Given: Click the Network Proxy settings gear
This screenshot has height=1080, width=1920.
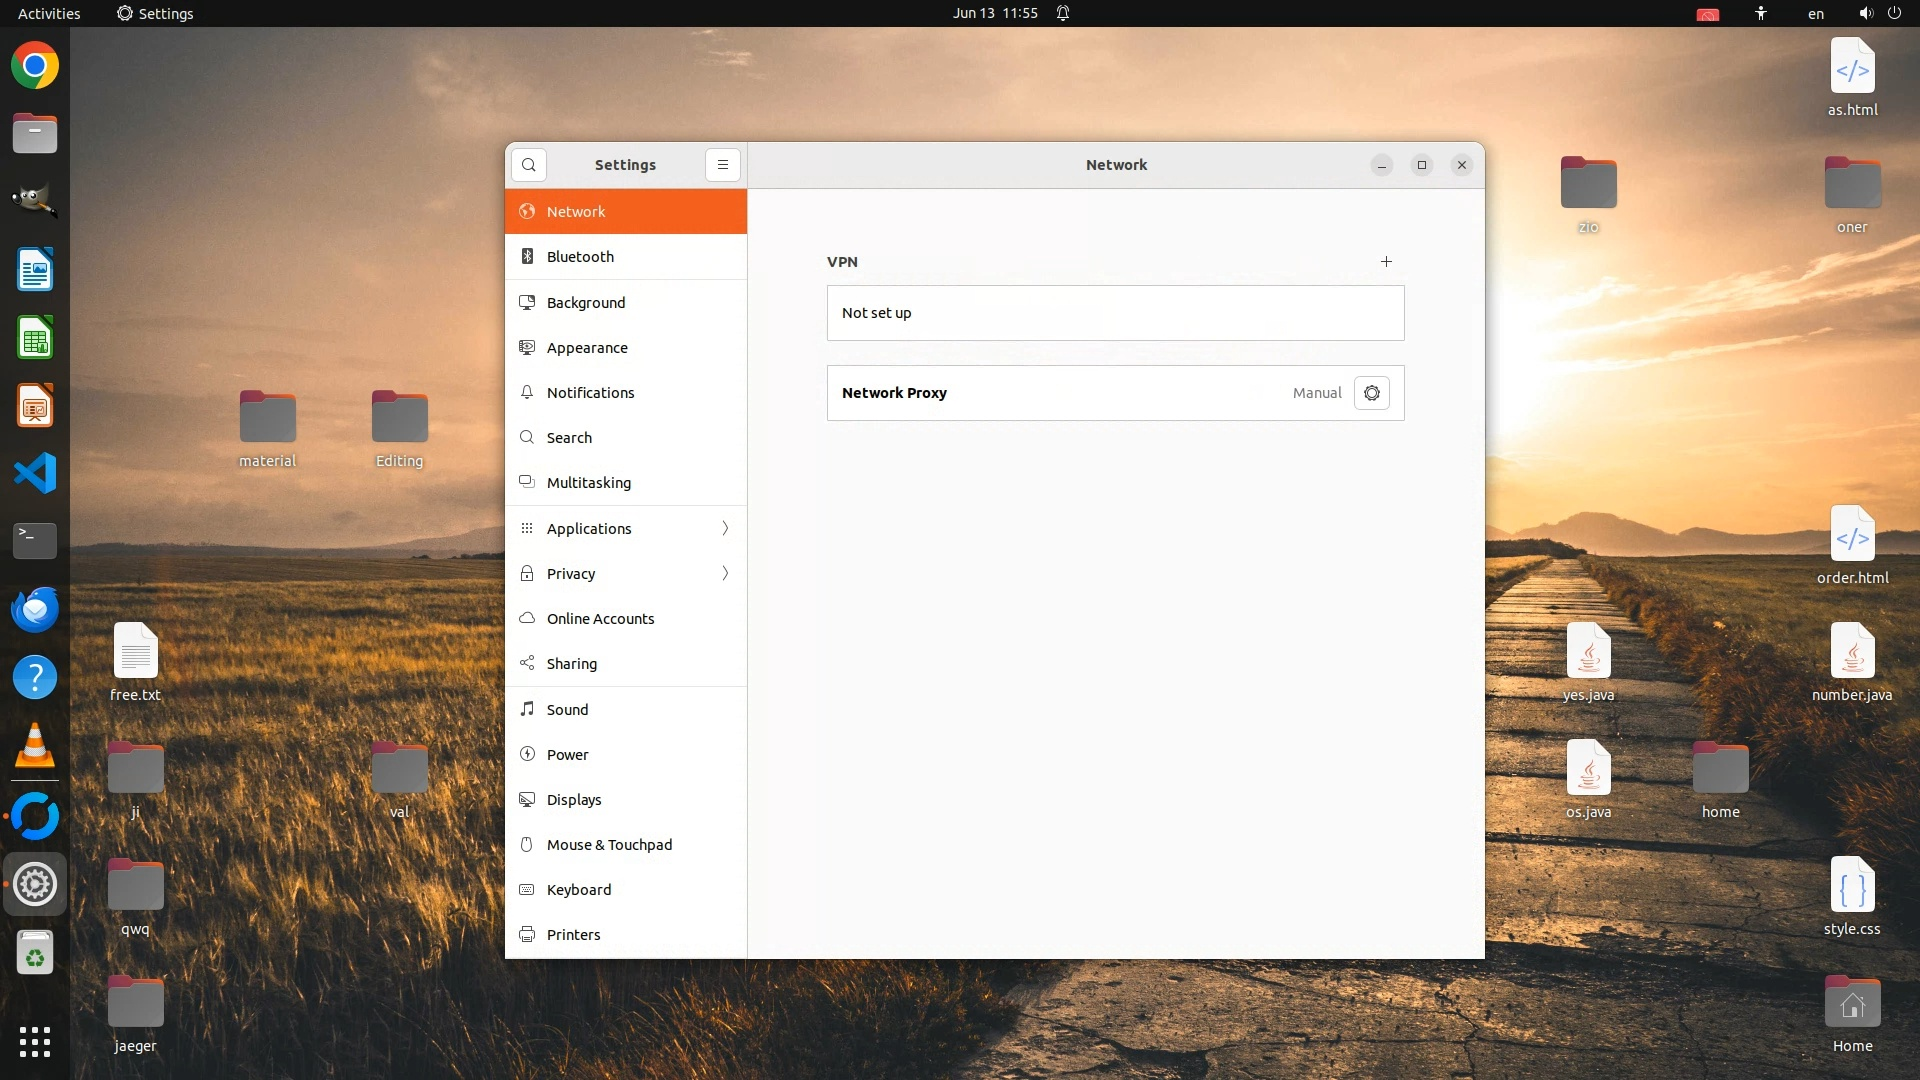Looking at the screenshot, I should [1371, 393].
